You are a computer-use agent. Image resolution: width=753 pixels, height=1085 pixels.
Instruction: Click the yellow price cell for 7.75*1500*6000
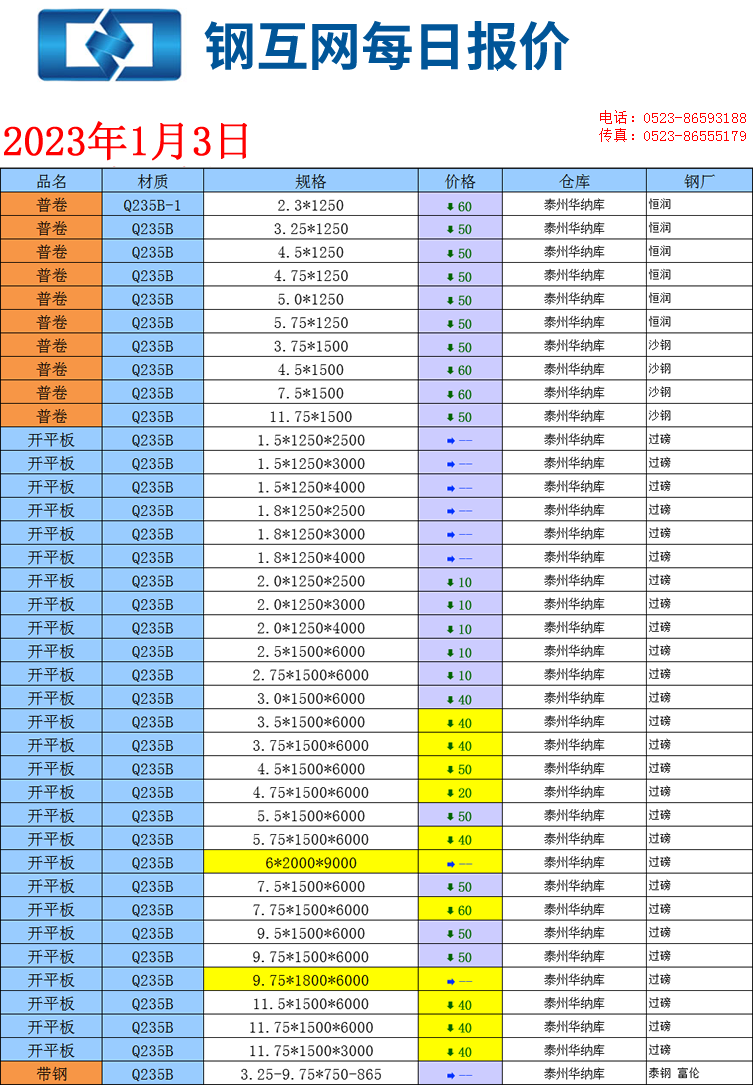(x=460, y=910)
